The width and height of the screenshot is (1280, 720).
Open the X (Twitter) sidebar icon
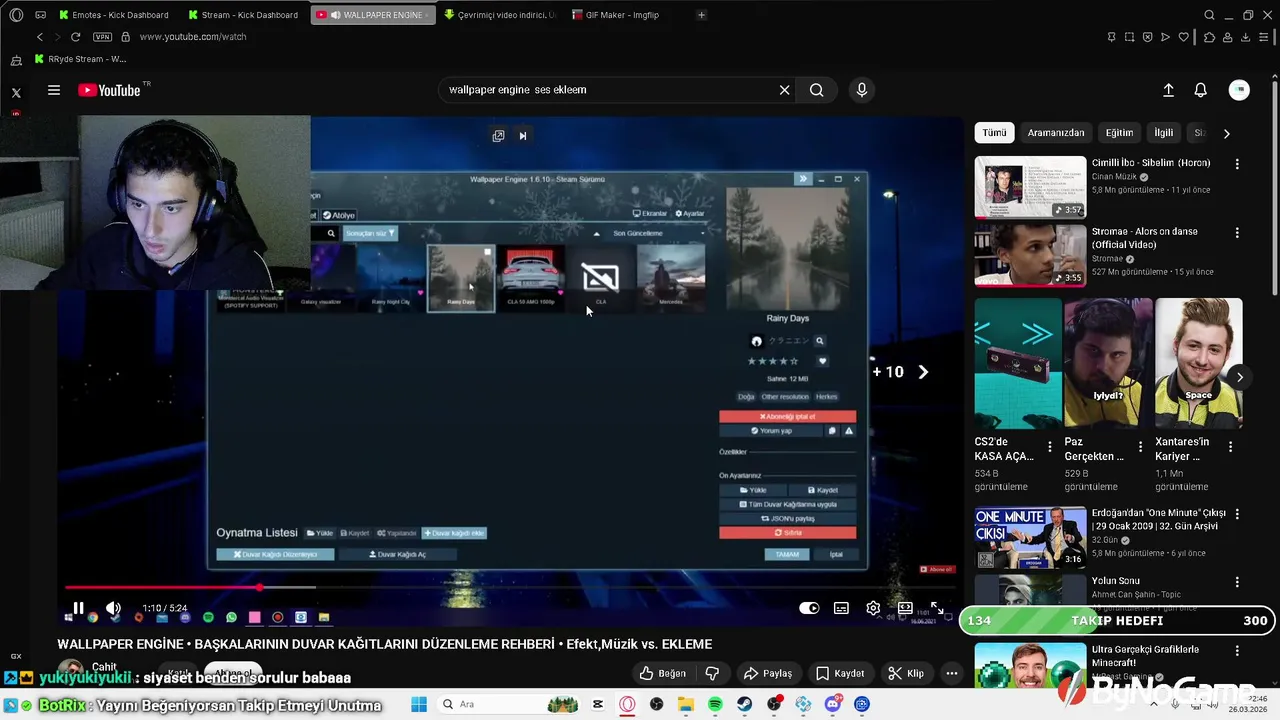16,92
